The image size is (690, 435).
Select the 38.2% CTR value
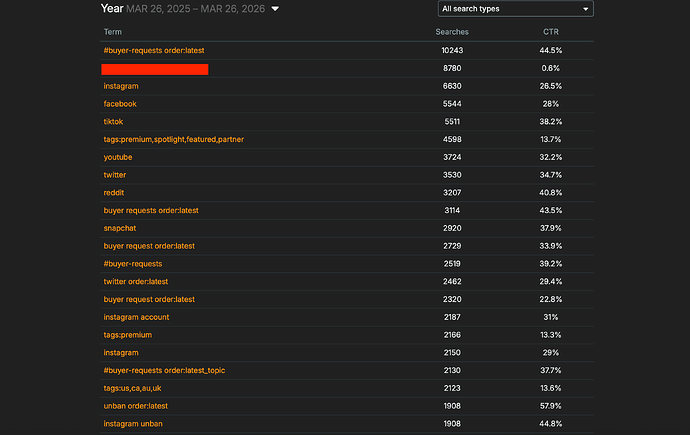(551, 122)
